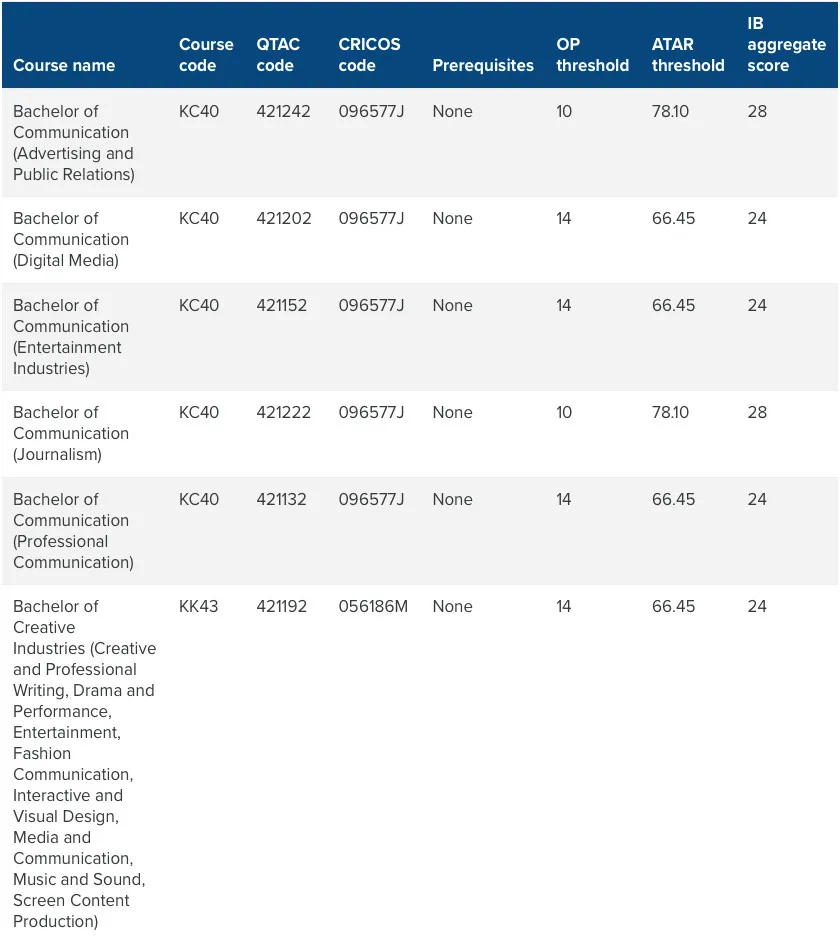840x942 pixels.
Task: Select QTAC code 421202 cell
Action: (x=283, y=219)
